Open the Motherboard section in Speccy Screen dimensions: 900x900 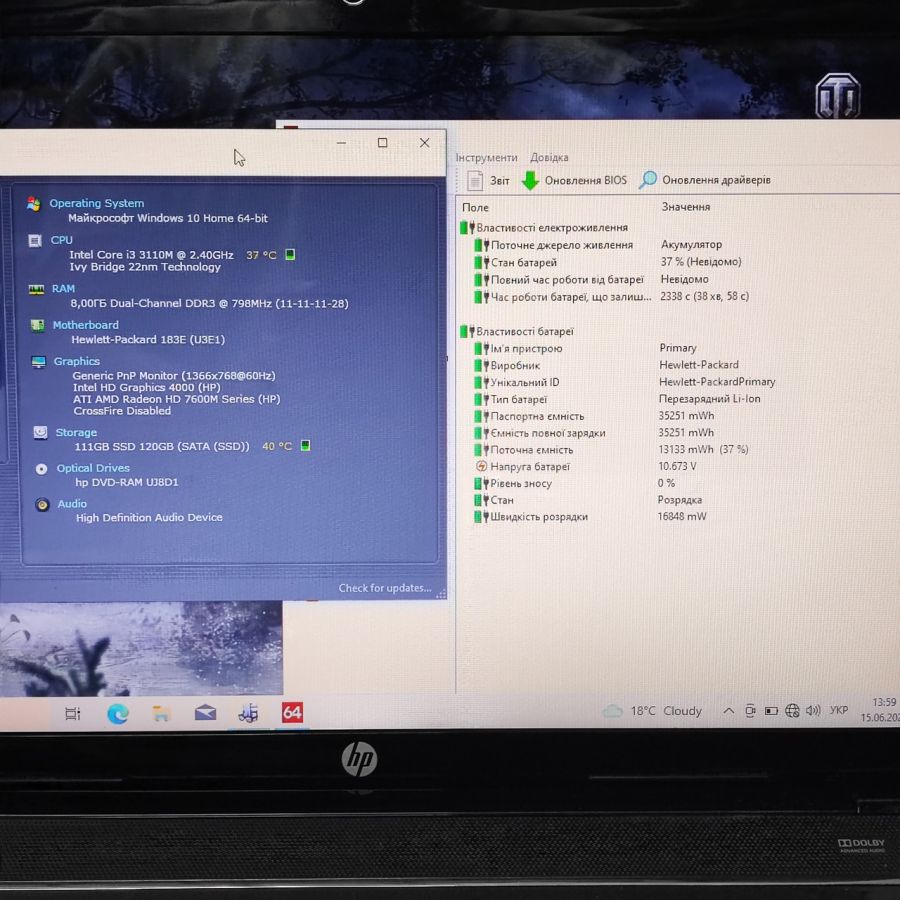86,325
